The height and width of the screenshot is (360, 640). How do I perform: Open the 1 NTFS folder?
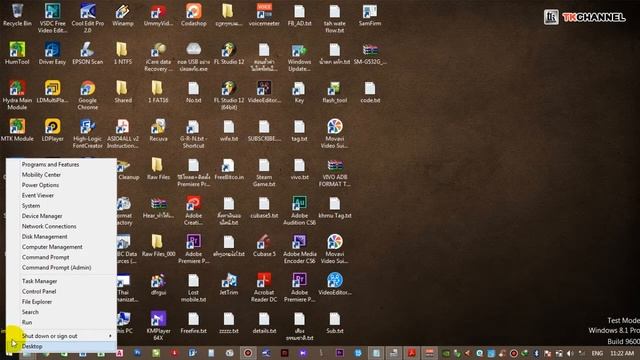coord(123,53)
